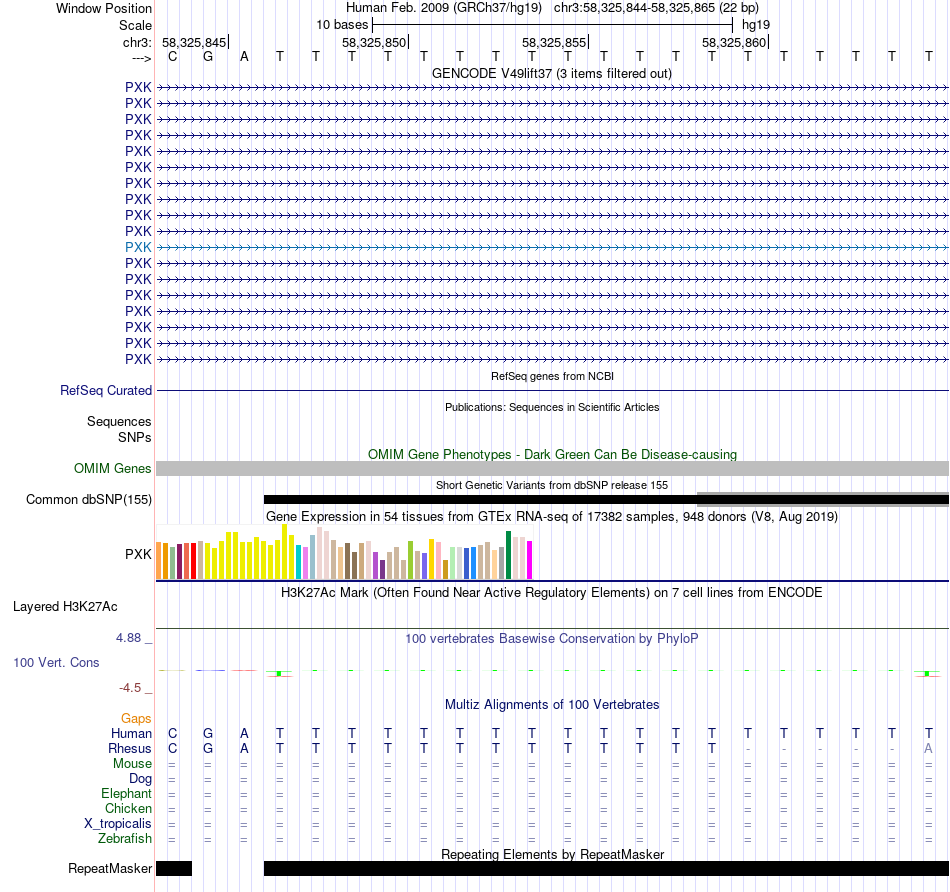Click the -4.5 PhyloP lower limit value

click(x=130, y=688)
